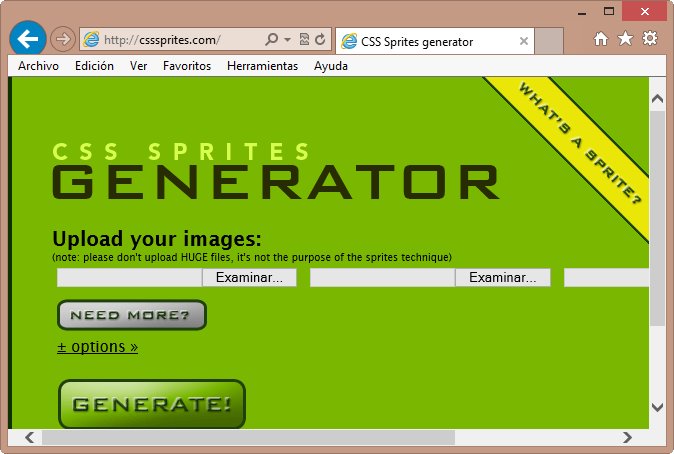Click the note about HUGE files text
The width and height of the screenshot is (674, 454).
[x=252, y=258]
